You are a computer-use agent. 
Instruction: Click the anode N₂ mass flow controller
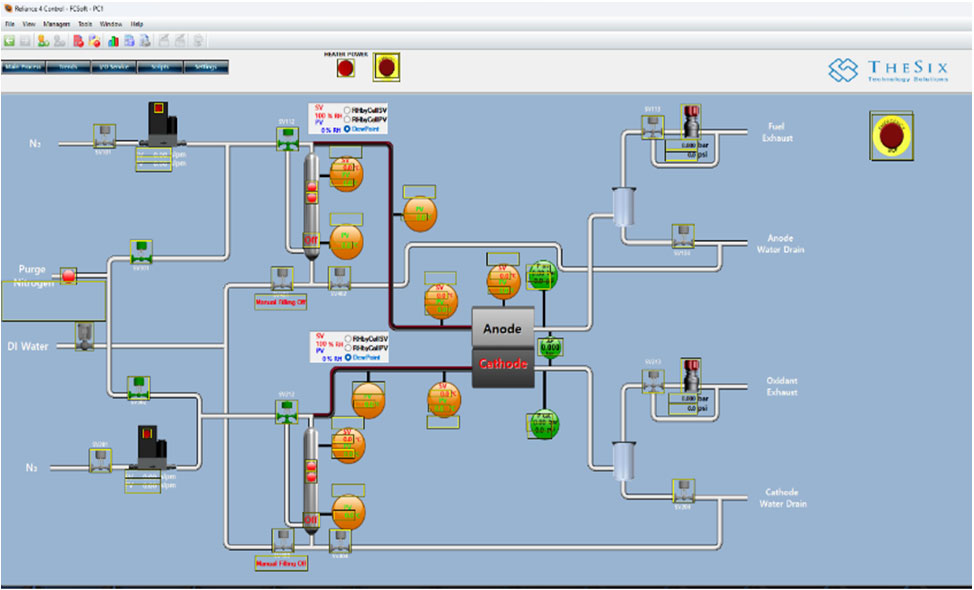pos(160,124)
